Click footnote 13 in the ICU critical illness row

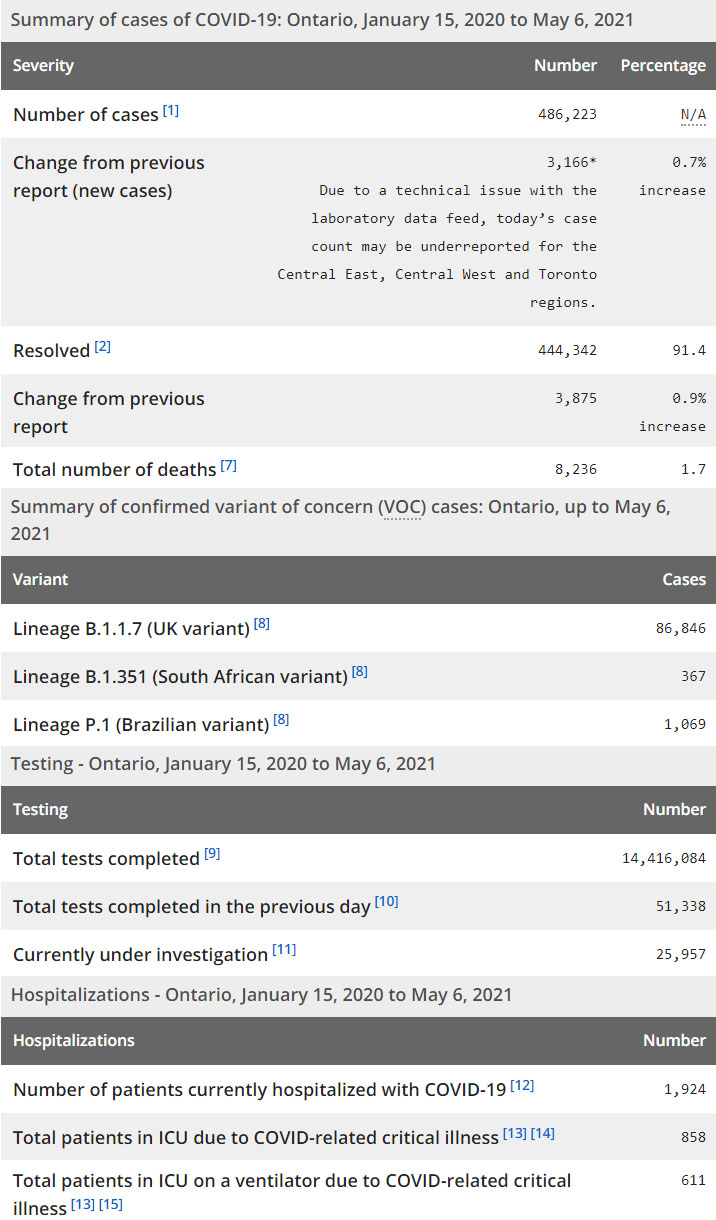pos(515,1133)
